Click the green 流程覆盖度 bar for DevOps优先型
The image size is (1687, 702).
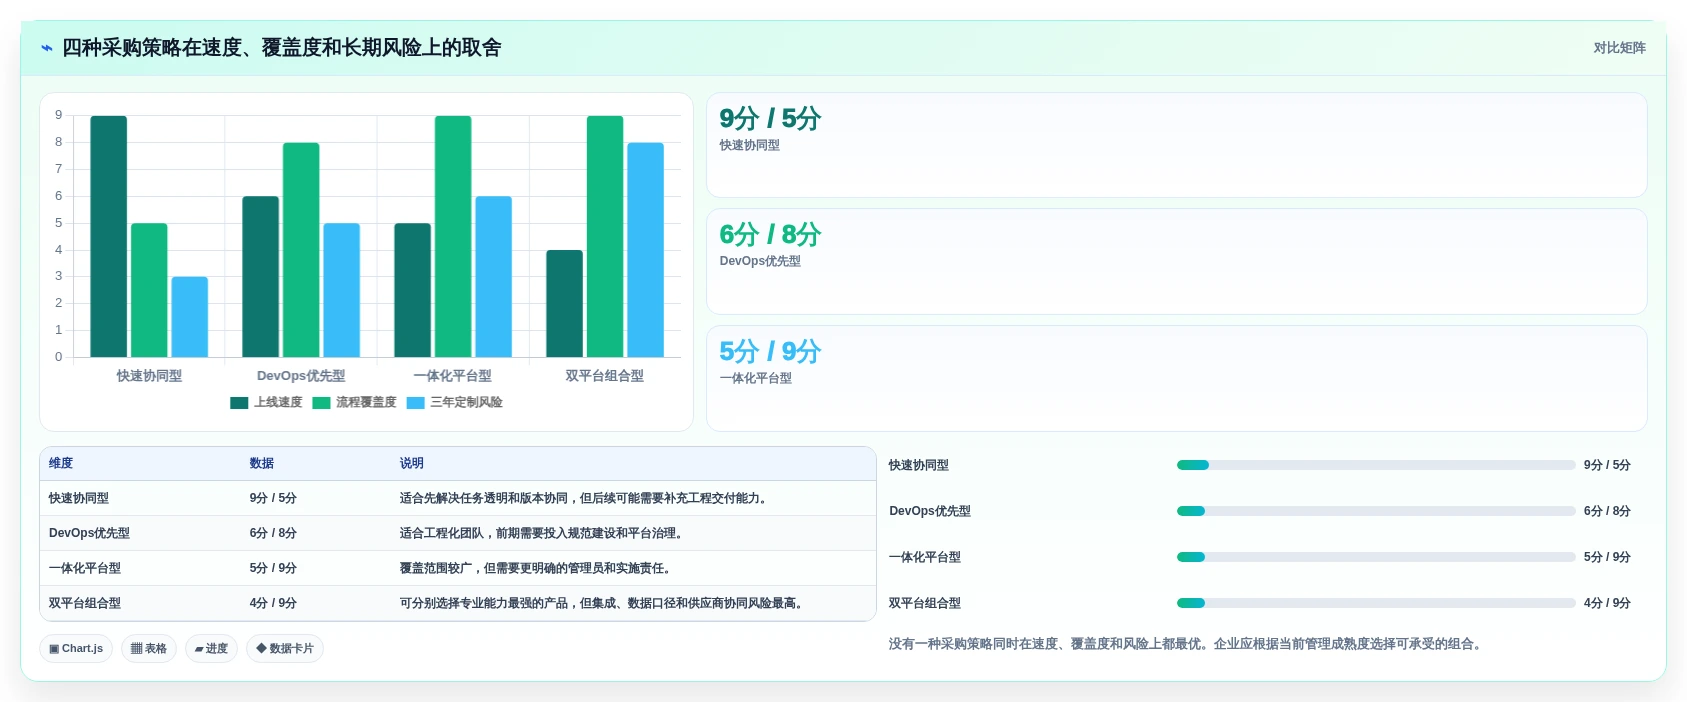pos(301,250)
